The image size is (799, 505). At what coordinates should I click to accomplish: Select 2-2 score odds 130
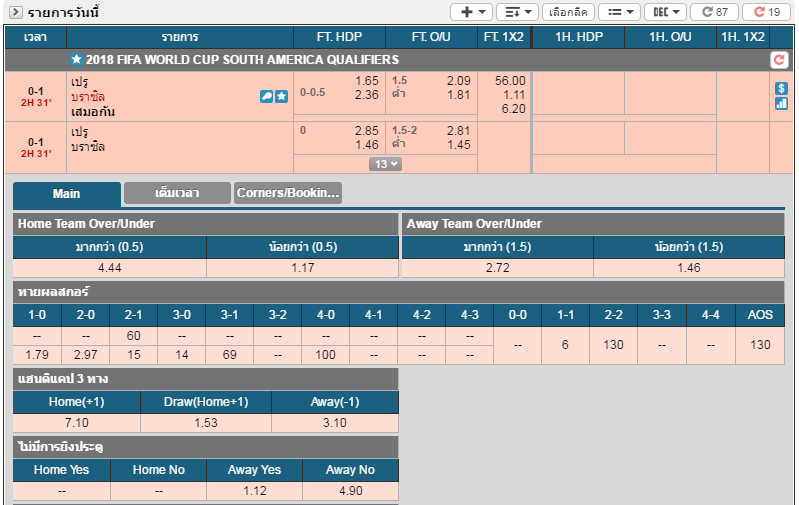pyautogui.click(x=613, y=345)
